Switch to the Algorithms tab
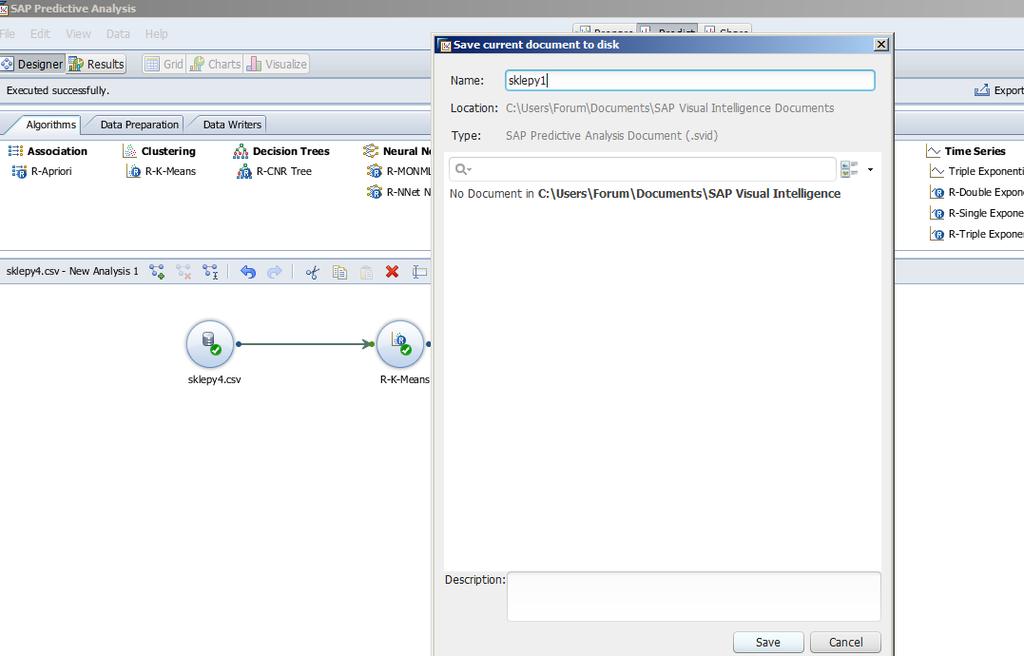Screen dimensions: 1024x656 (51, 124)
